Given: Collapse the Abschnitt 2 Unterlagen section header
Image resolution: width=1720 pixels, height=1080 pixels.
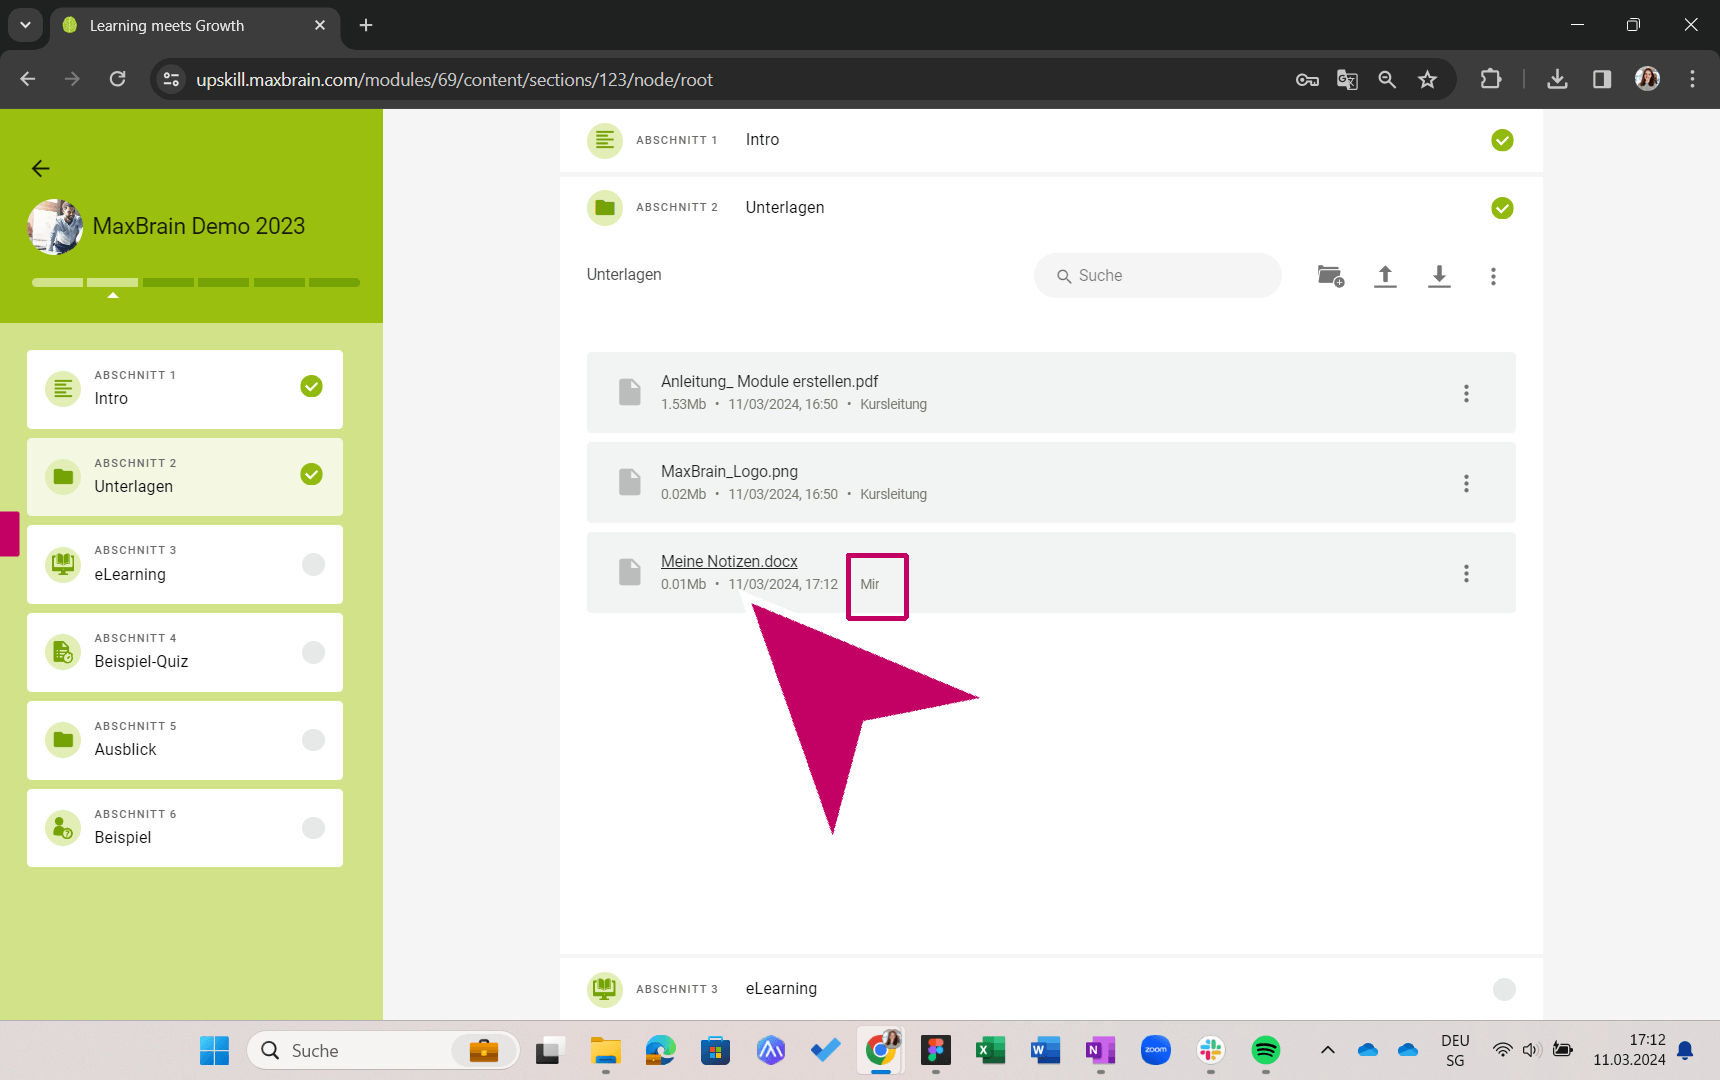Looking at the screenshot, I should pos(1050,208).
